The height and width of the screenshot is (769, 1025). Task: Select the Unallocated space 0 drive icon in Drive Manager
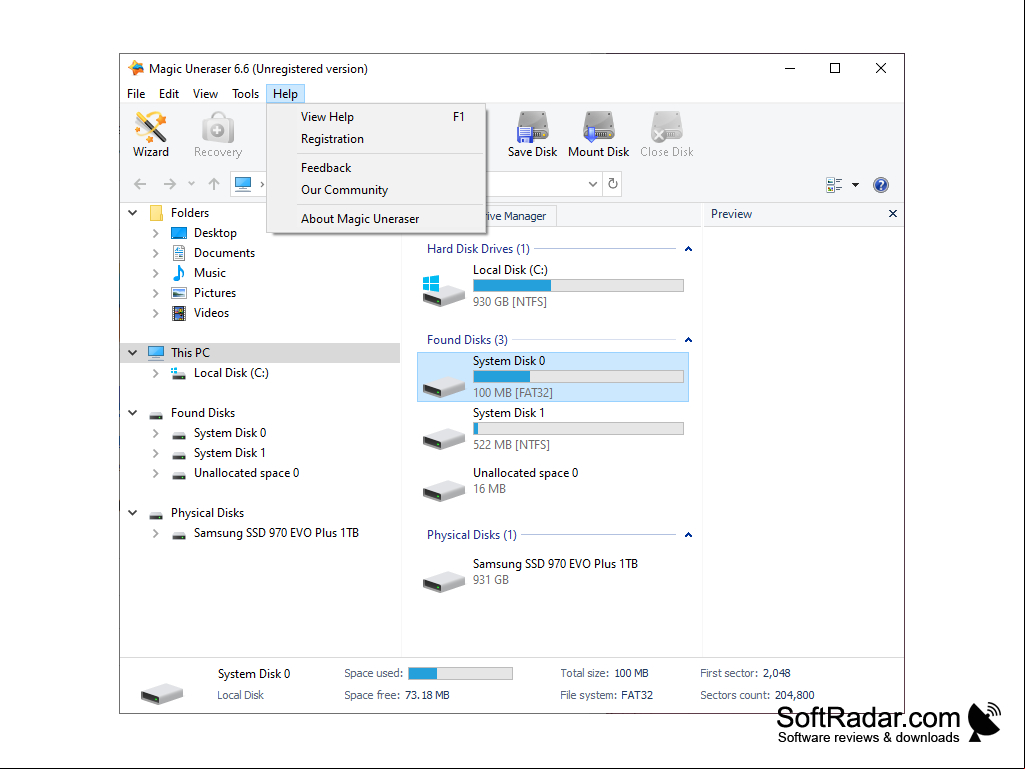tap(443, 490)
